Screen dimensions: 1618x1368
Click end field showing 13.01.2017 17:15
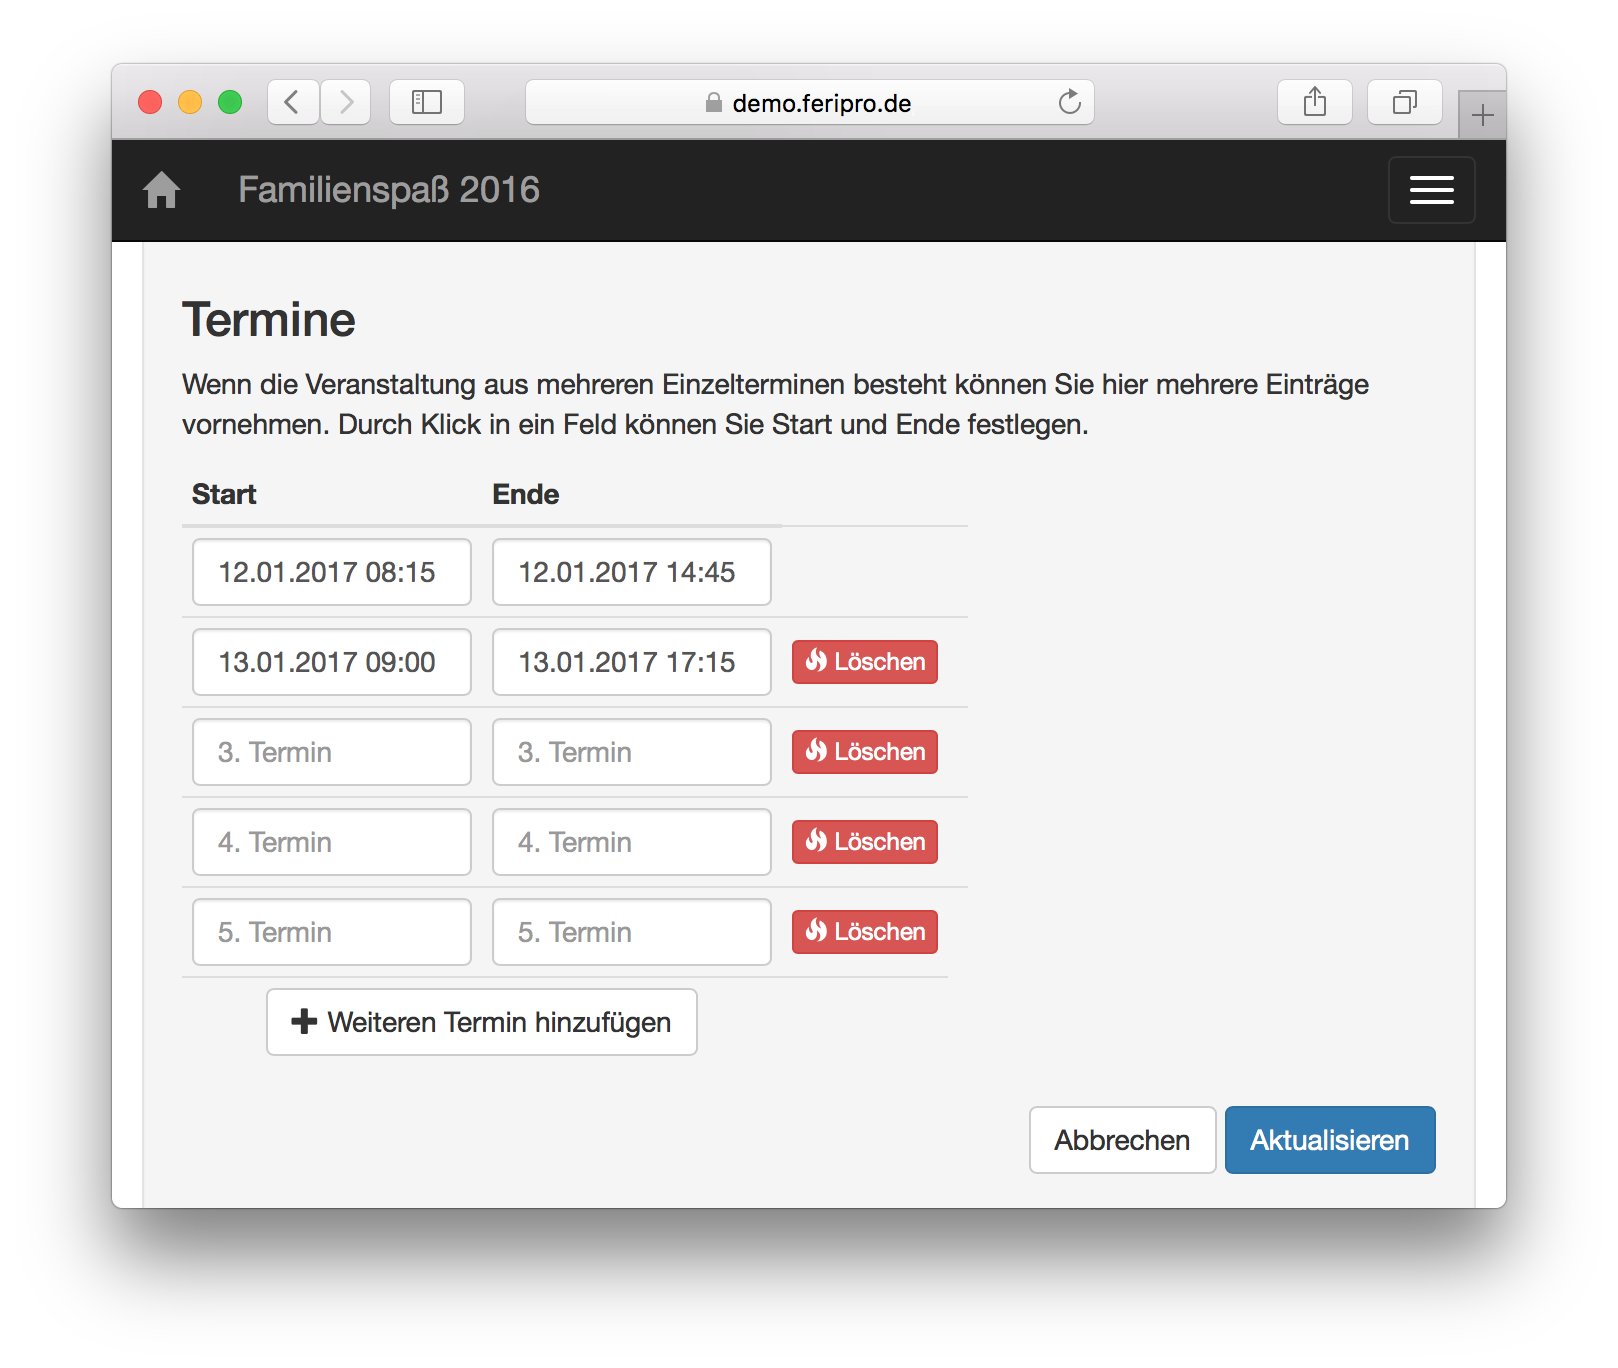[631, 662]
